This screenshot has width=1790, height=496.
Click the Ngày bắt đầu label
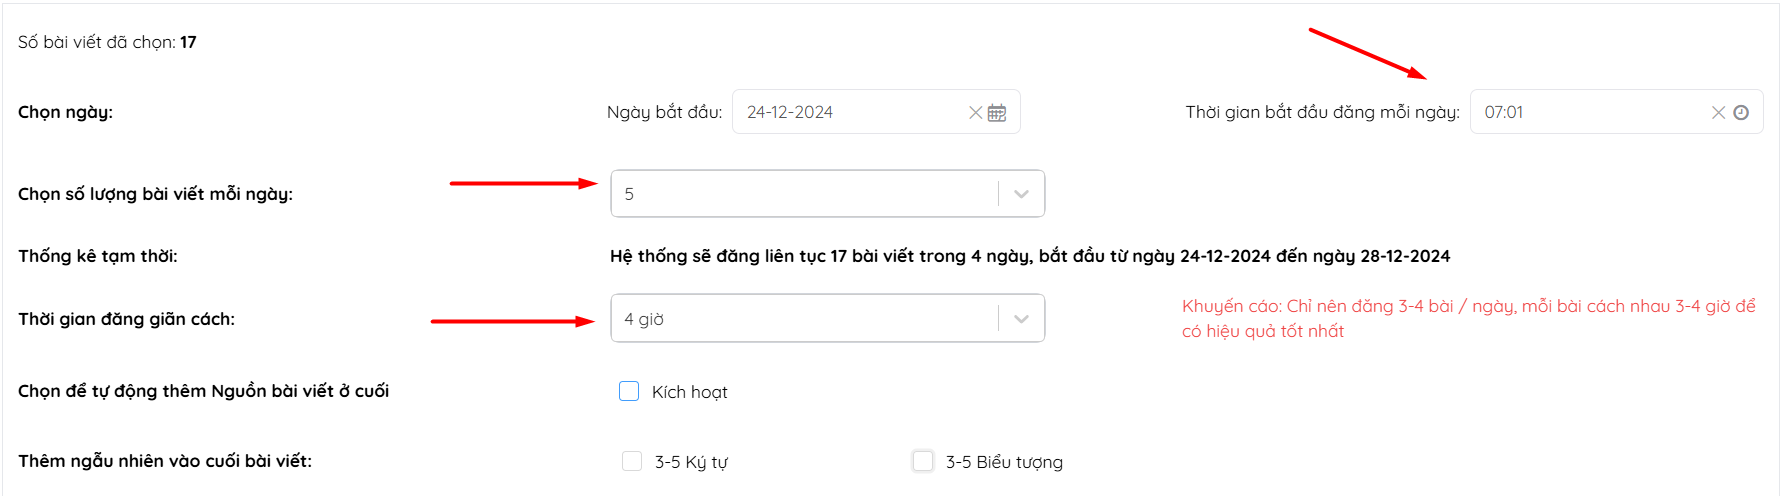665,112
